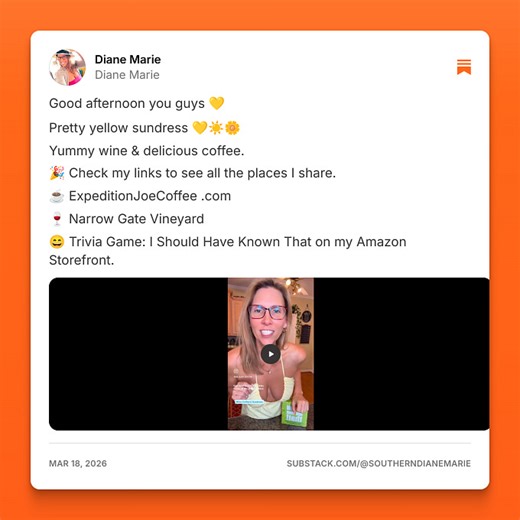This screenshot has width=520, height=520.
Task: Click the orange Substack bookmark logo
Action: [464, 67]
